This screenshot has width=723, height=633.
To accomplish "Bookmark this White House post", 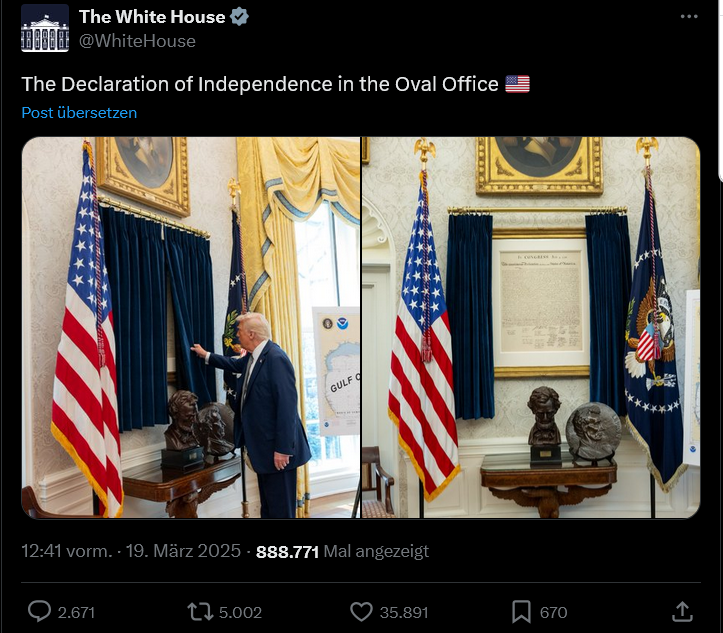I will [x=522, y=612].
